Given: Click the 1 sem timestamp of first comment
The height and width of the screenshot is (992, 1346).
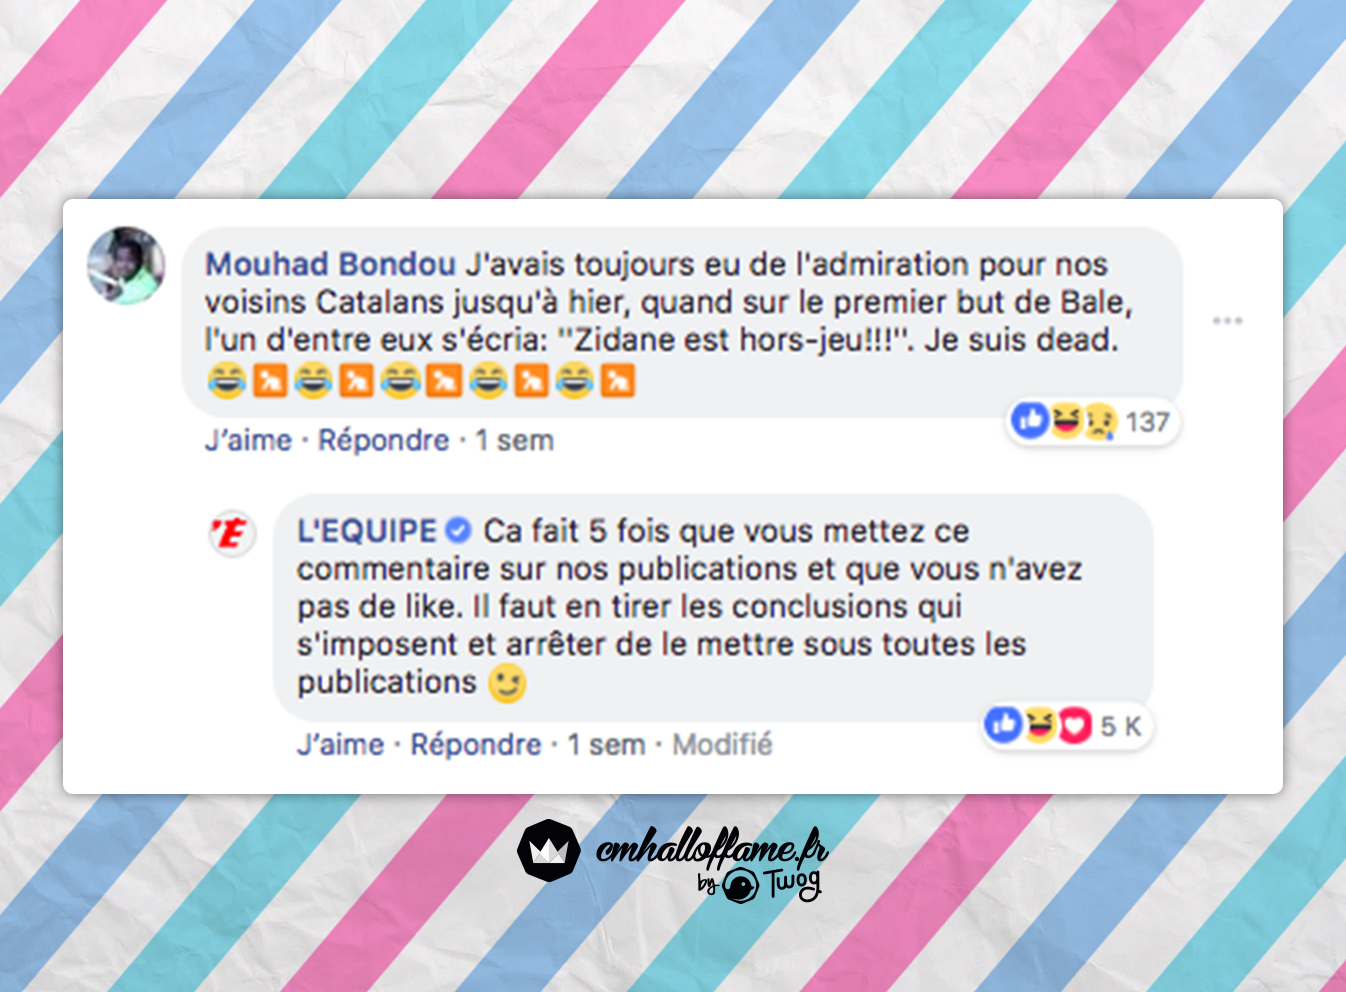Looking at the screenshot, I should click(x=514, y=440).
